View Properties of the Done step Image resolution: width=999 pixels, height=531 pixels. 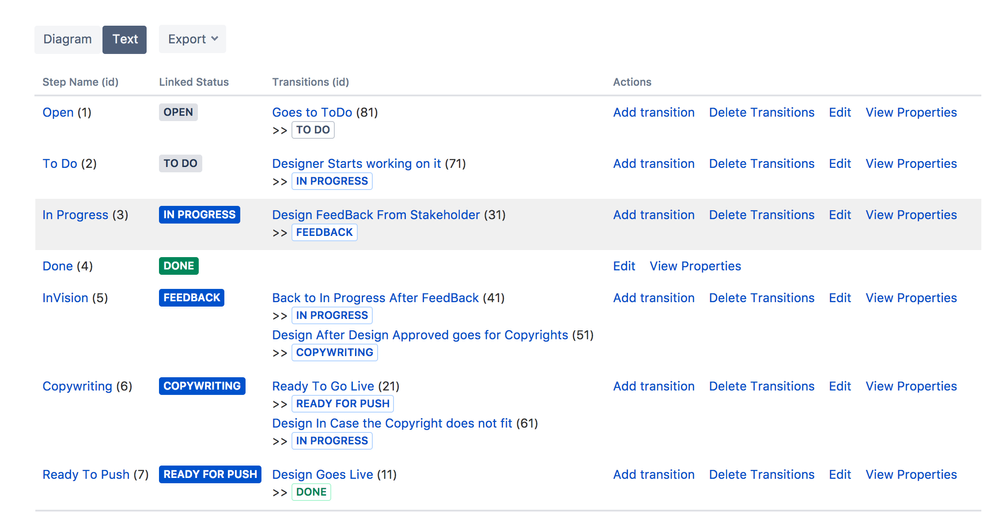click(x=695, y=266)
